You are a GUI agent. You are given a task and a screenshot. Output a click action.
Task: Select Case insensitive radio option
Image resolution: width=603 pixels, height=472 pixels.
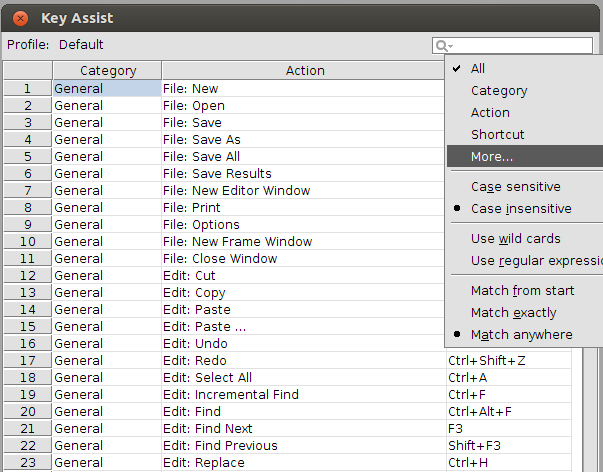click(x=521, y=209)
